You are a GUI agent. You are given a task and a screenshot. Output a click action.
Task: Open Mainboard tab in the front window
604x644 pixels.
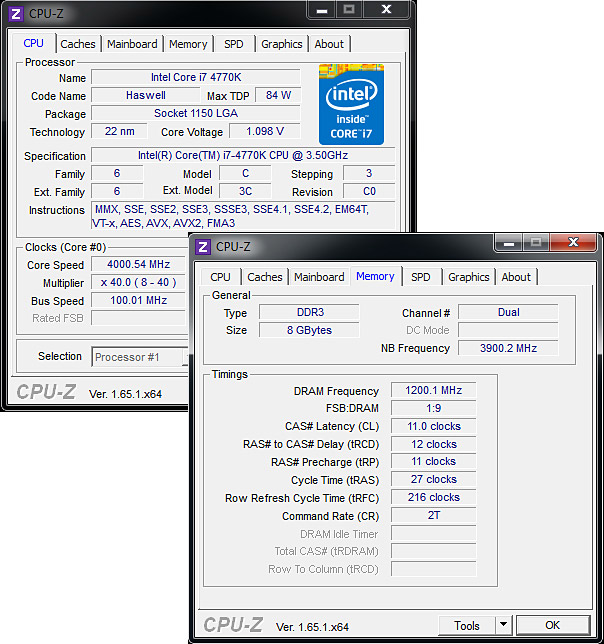319,277
